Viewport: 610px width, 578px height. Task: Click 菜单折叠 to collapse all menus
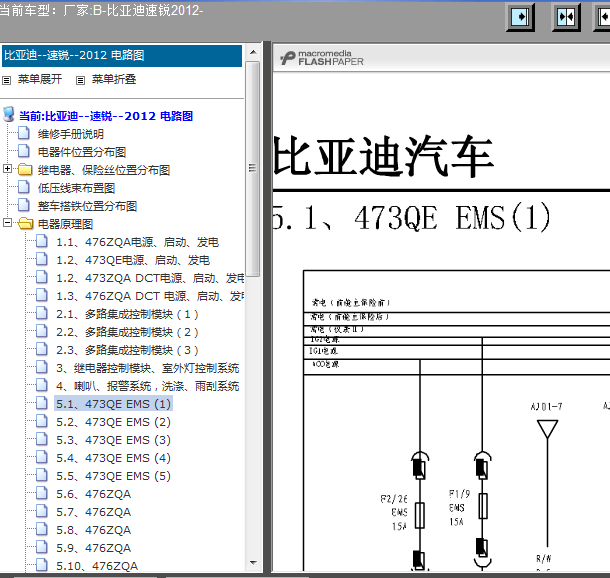[114, 79]
